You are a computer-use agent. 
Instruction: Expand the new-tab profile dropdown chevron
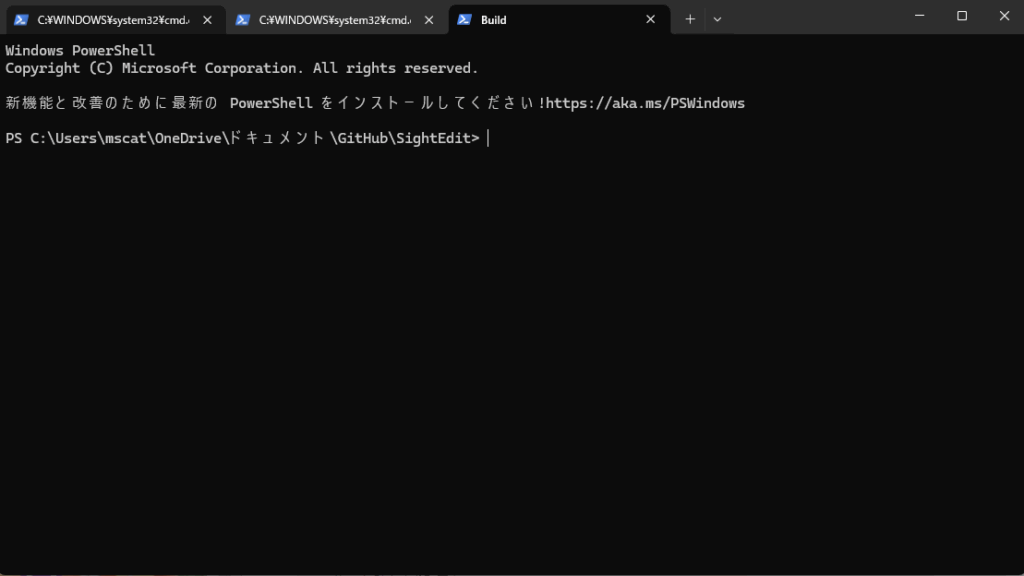pyautogui.click(x=717, y=19)
